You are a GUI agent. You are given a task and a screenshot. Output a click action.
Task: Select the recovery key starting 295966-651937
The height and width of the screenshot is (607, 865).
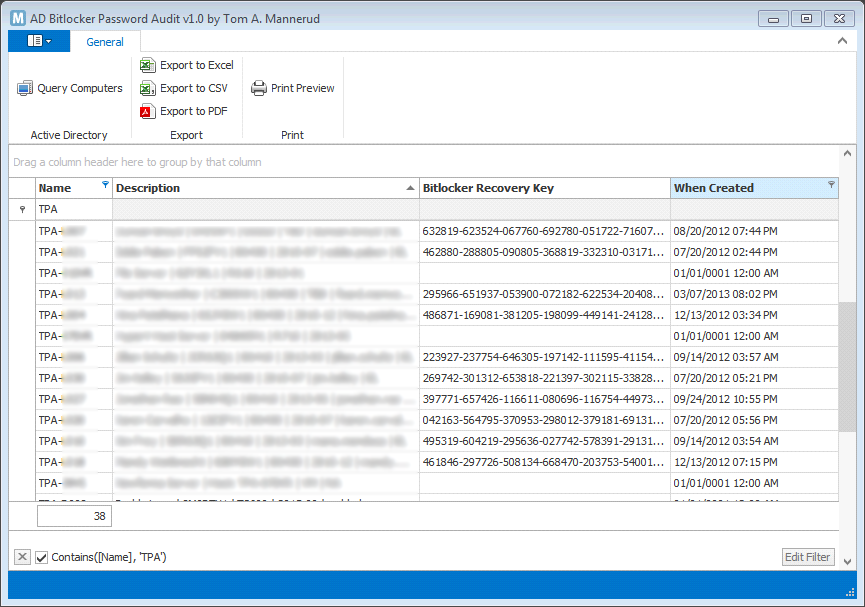click(x=545, y=294)
